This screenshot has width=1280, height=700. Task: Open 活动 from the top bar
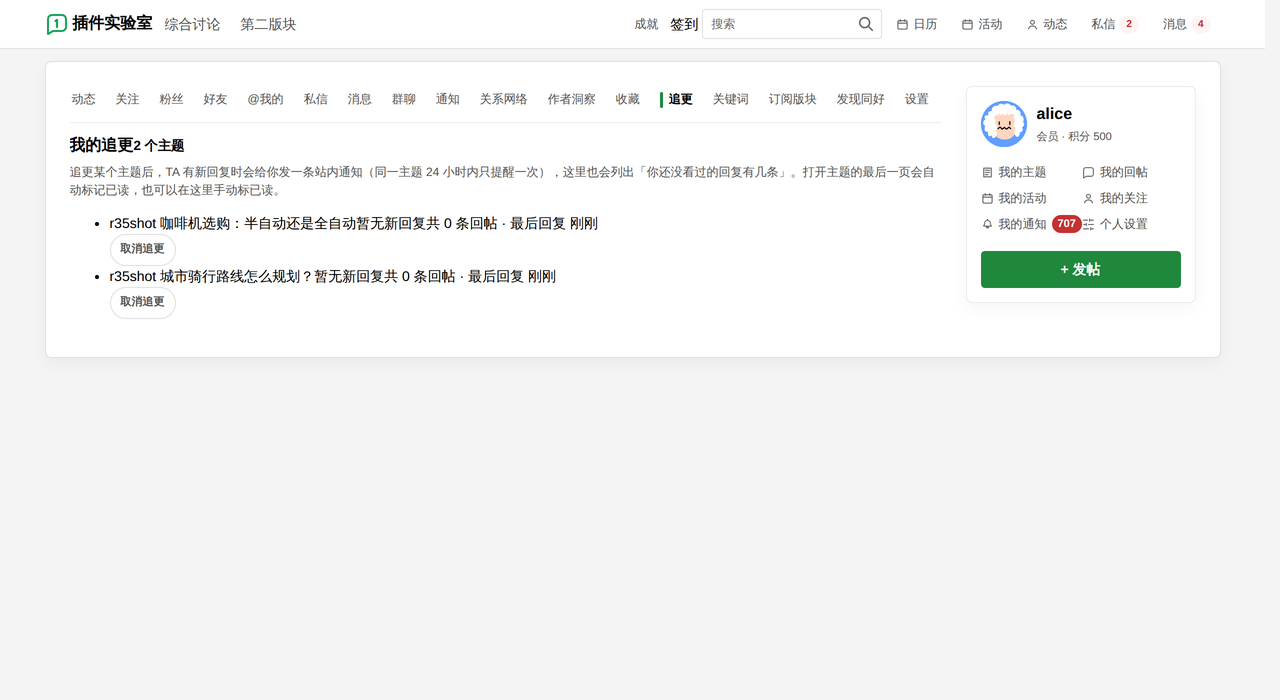point(982,24)
